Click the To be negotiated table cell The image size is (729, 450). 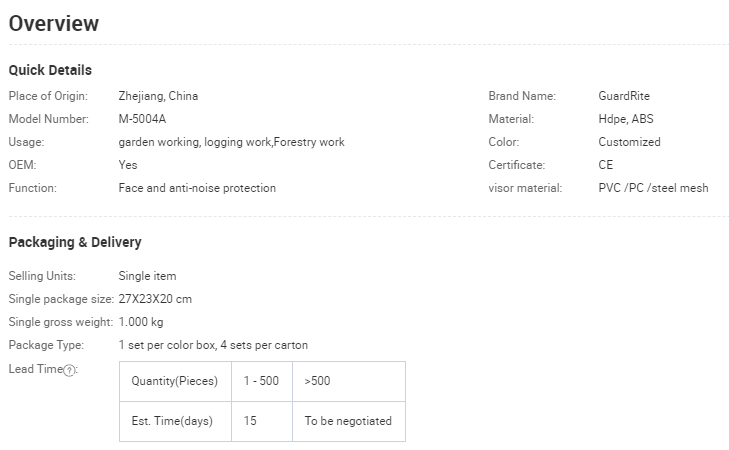pyautogui.click(x=348, y=421)
